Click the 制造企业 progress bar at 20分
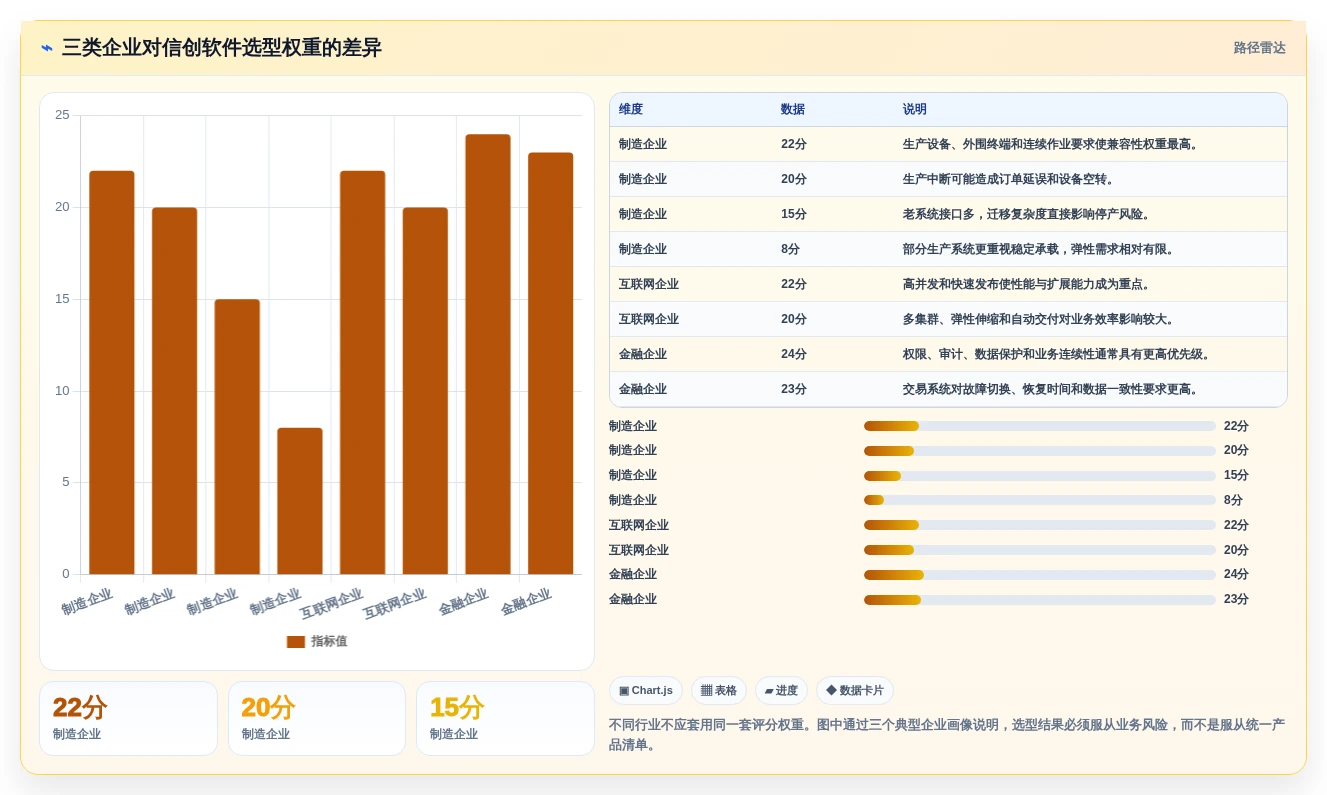Screen dimensions: 1327x795 click(1040, 451)
